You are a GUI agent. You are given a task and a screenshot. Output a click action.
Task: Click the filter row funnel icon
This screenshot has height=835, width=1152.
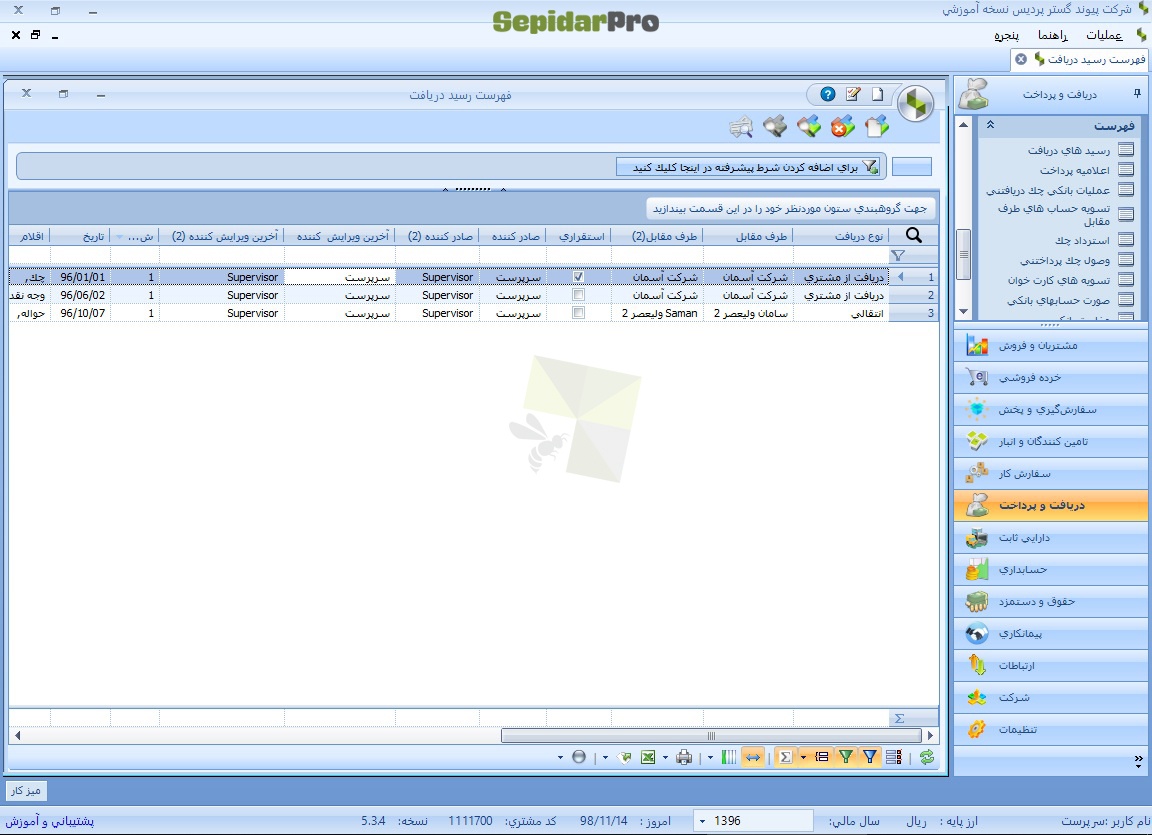pos(898,256)
